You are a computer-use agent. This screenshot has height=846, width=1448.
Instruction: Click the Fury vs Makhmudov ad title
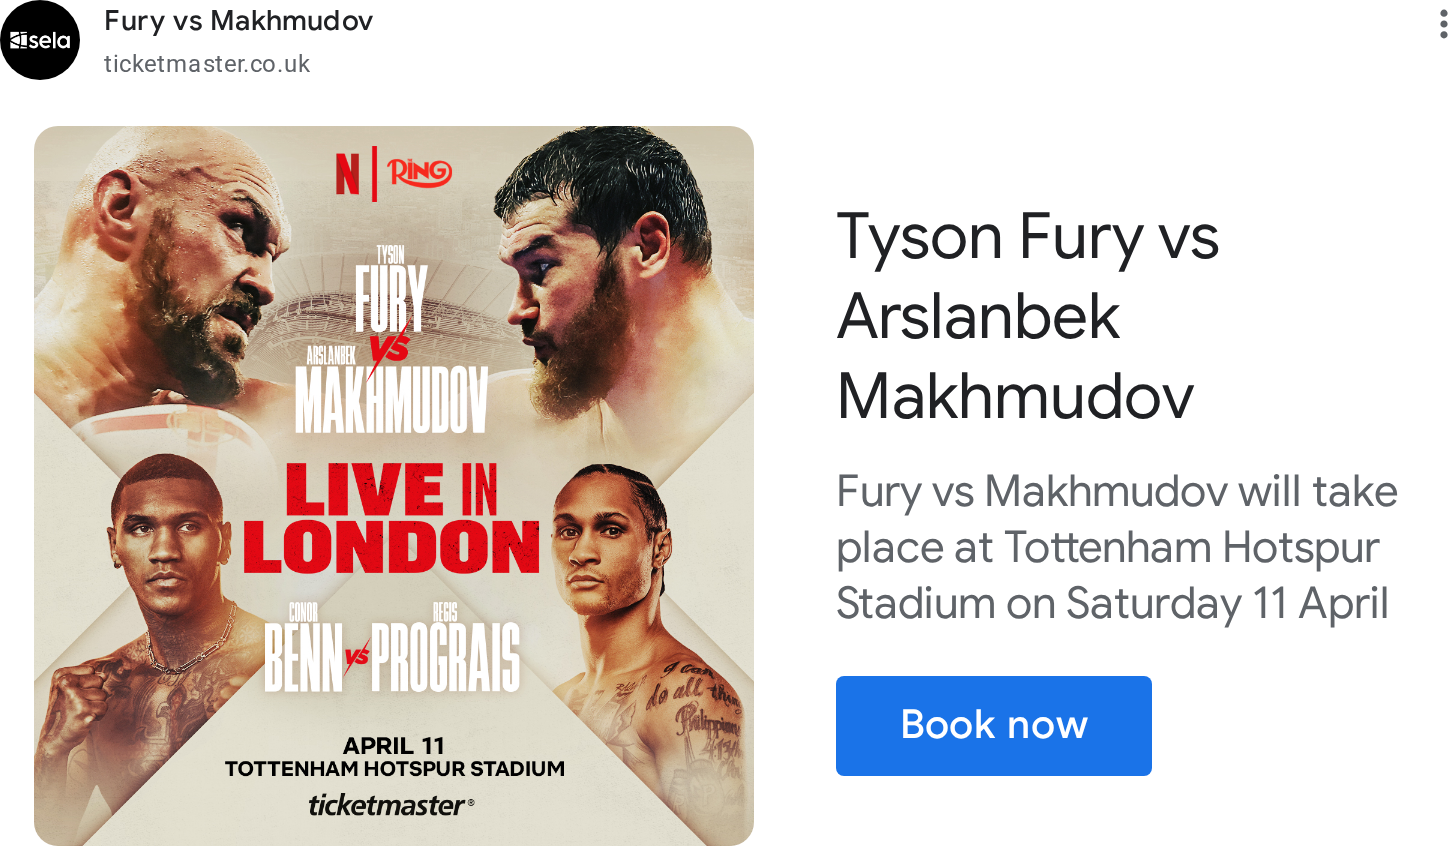pos(238,21)
